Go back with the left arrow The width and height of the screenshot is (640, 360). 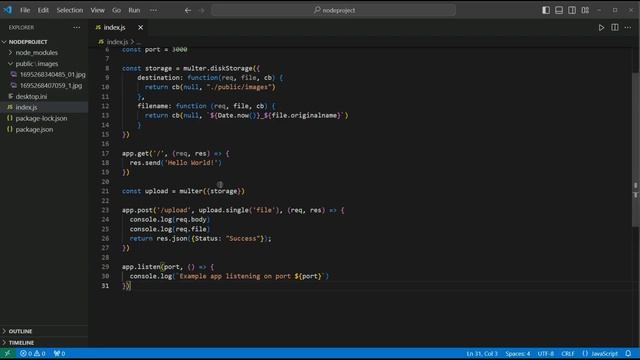[188, 11]
